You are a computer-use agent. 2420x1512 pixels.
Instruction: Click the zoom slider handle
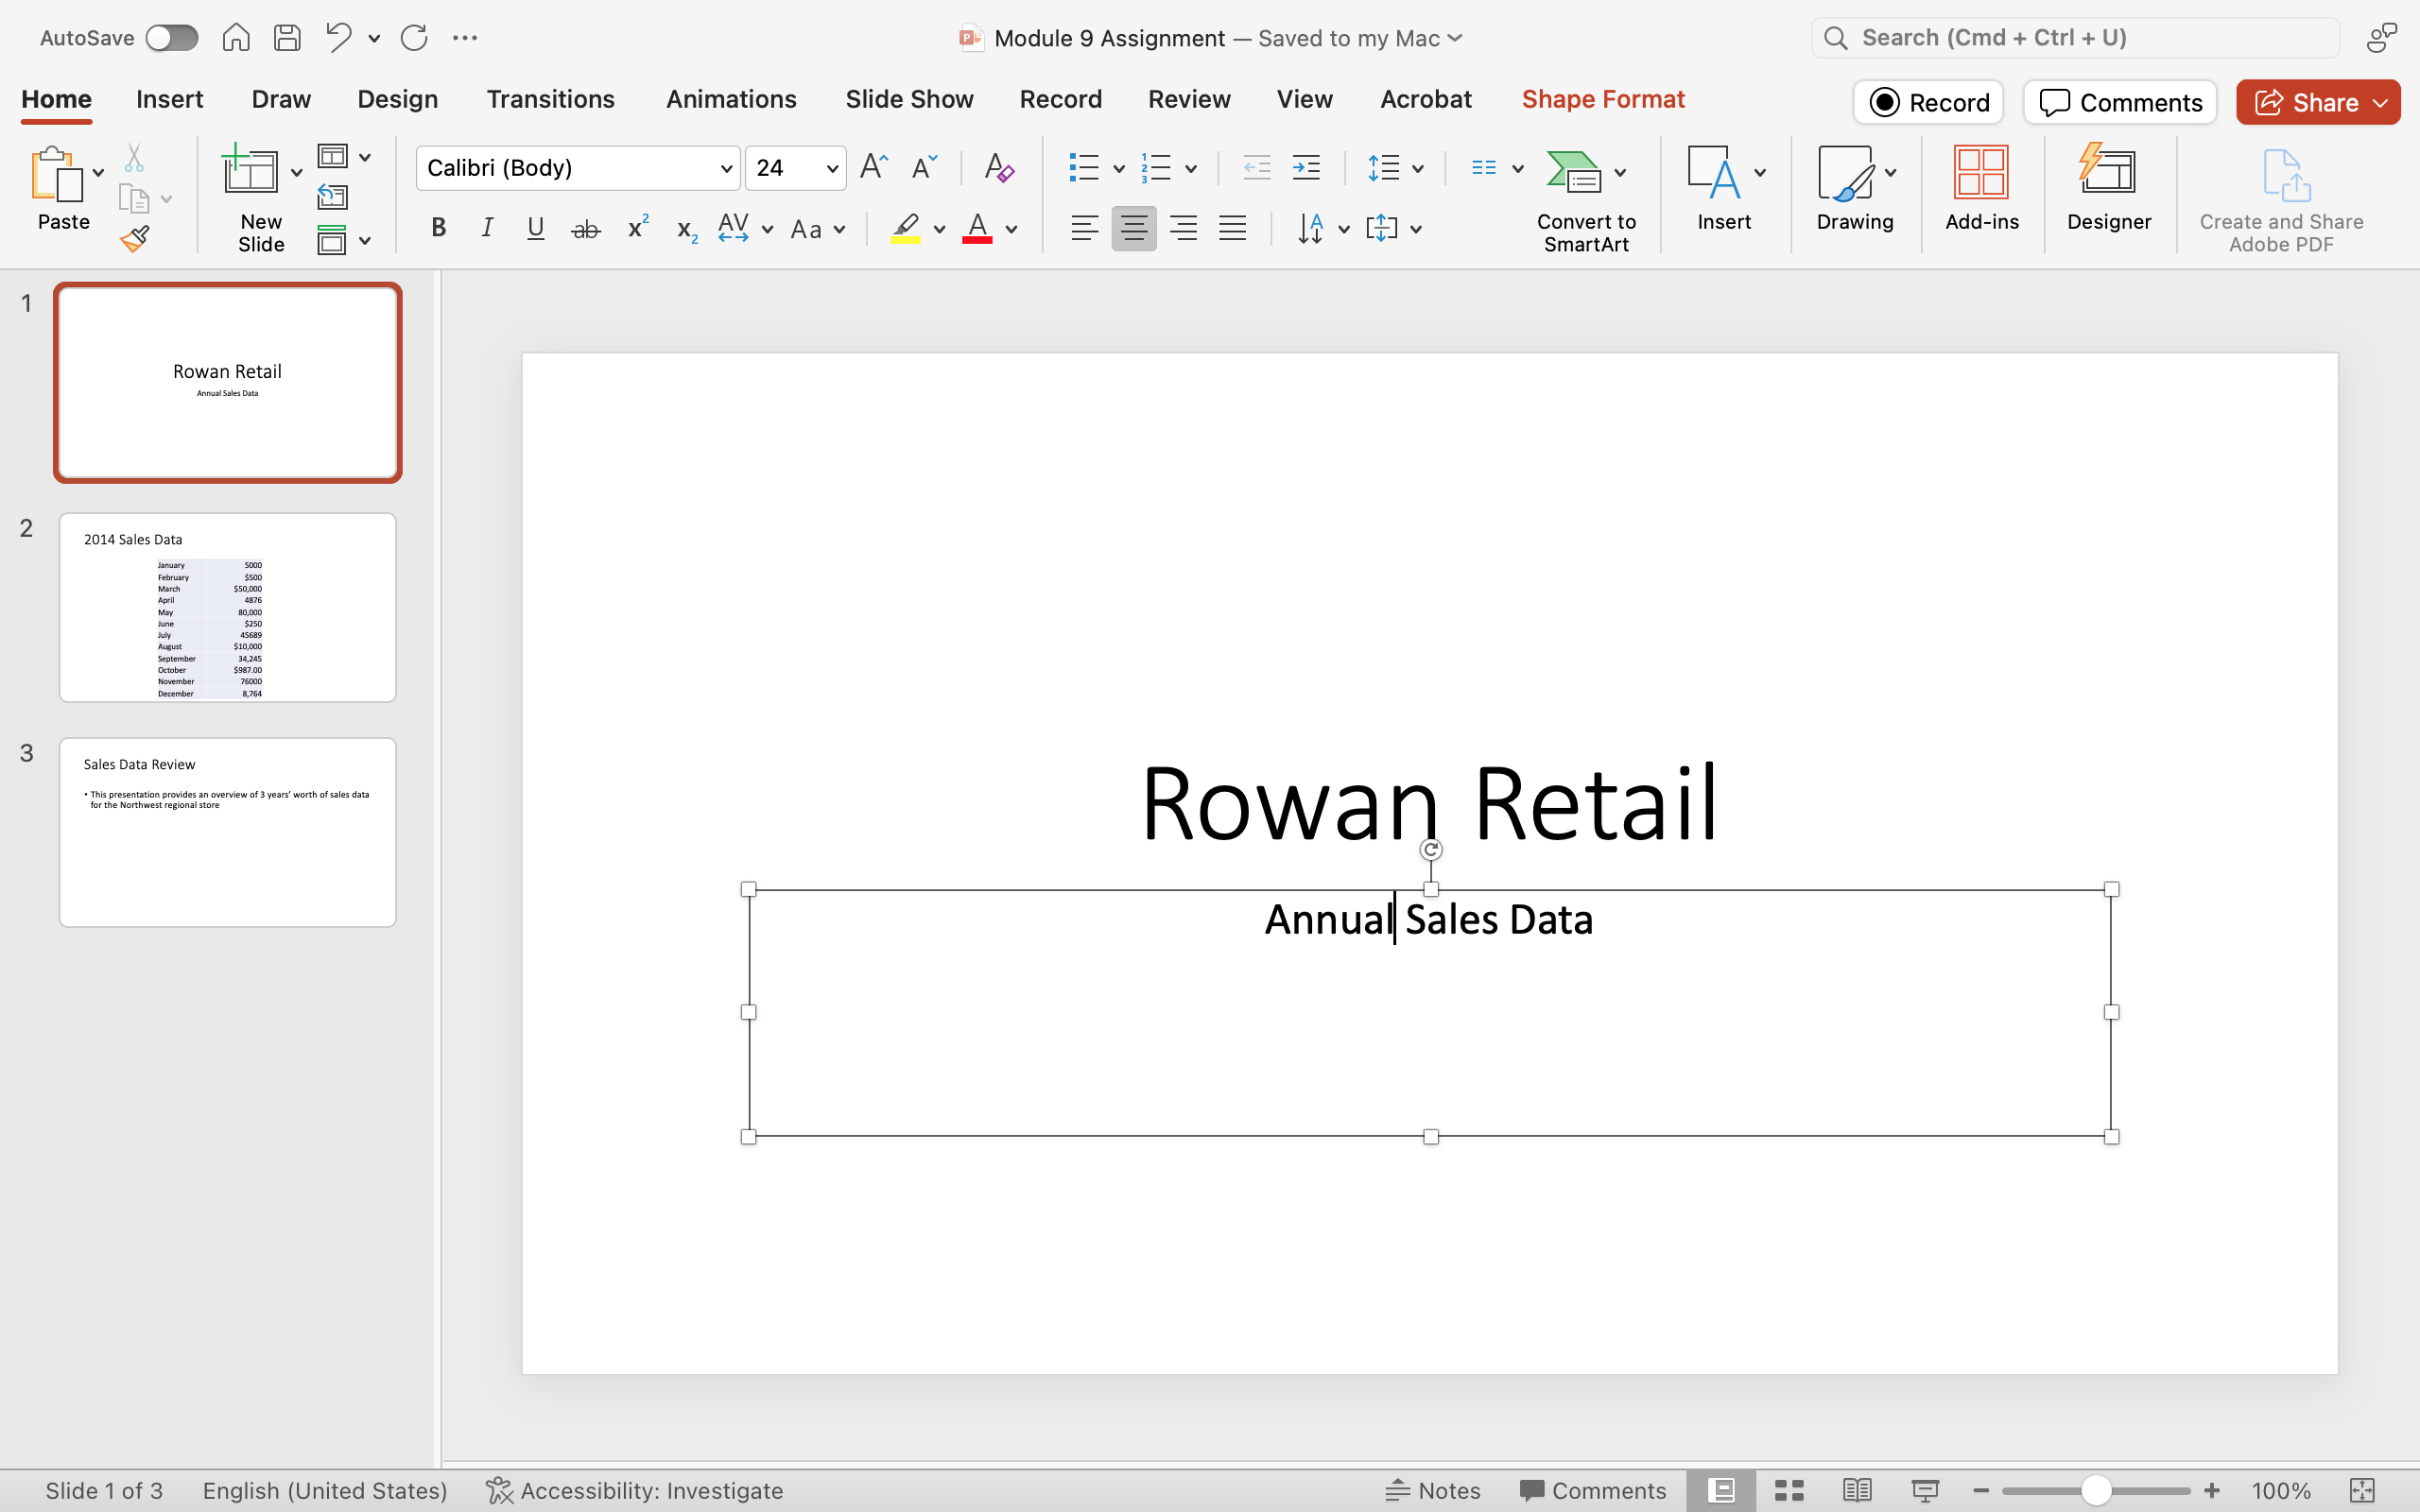tap(2096, 1490)
